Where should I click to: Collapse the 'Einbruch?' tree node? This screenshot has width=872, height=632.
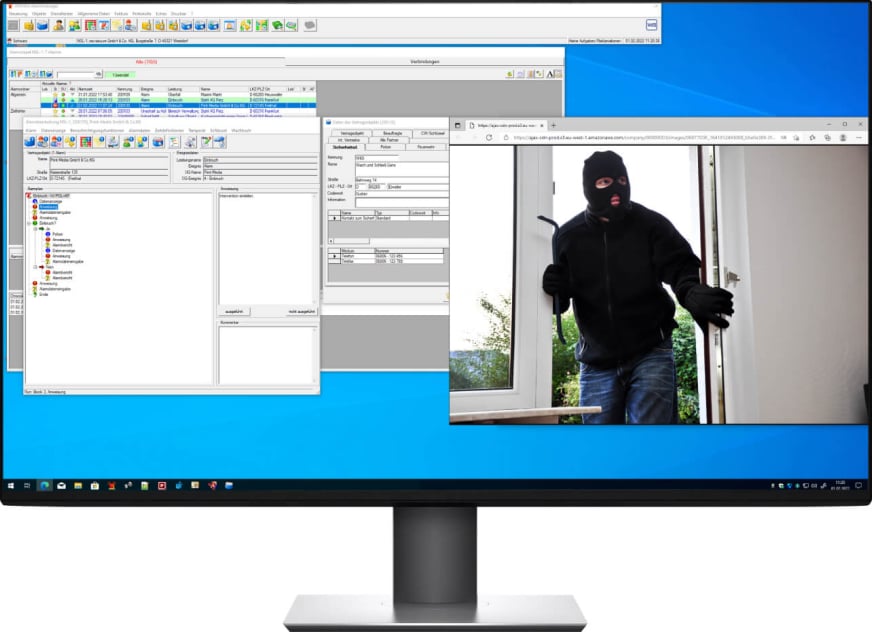pyautogui.click(x=29, y=223)
